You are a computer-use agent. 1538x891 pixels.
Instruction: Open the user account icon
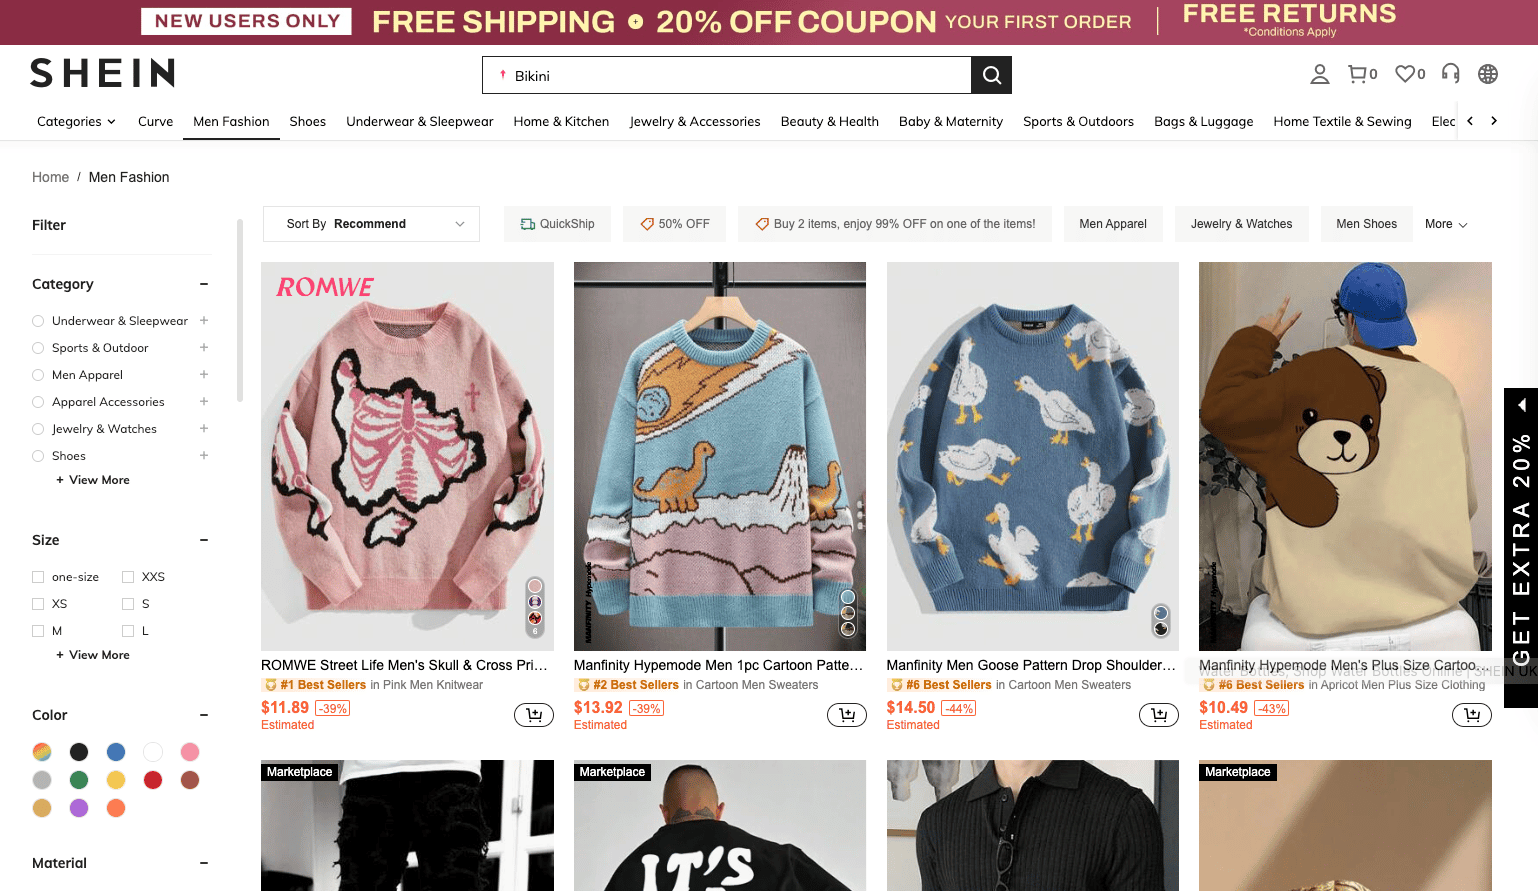(x=1320, y=74)
